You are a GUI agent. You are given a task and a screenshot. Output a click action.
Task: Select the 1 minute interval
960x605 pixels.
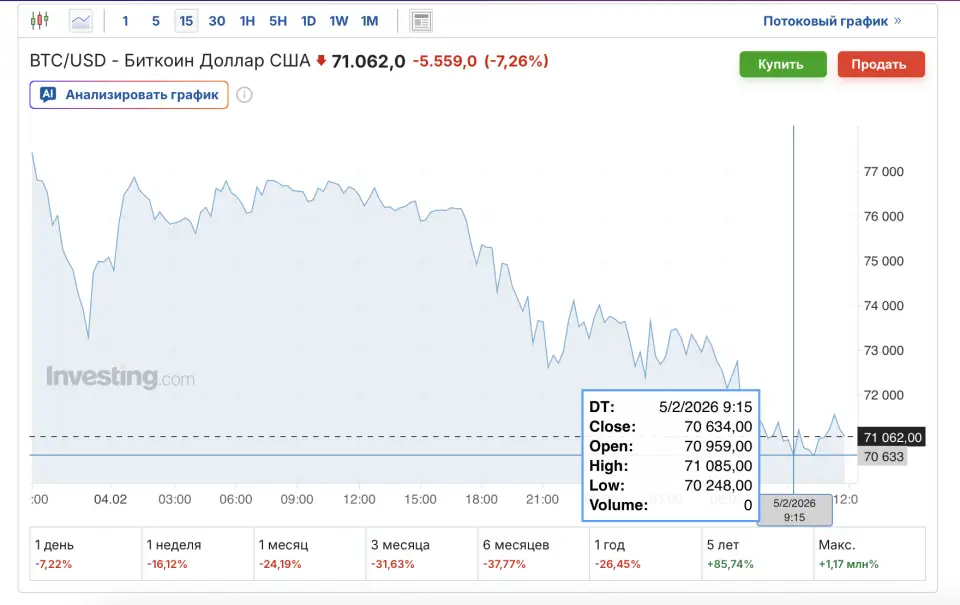(125, 21)
